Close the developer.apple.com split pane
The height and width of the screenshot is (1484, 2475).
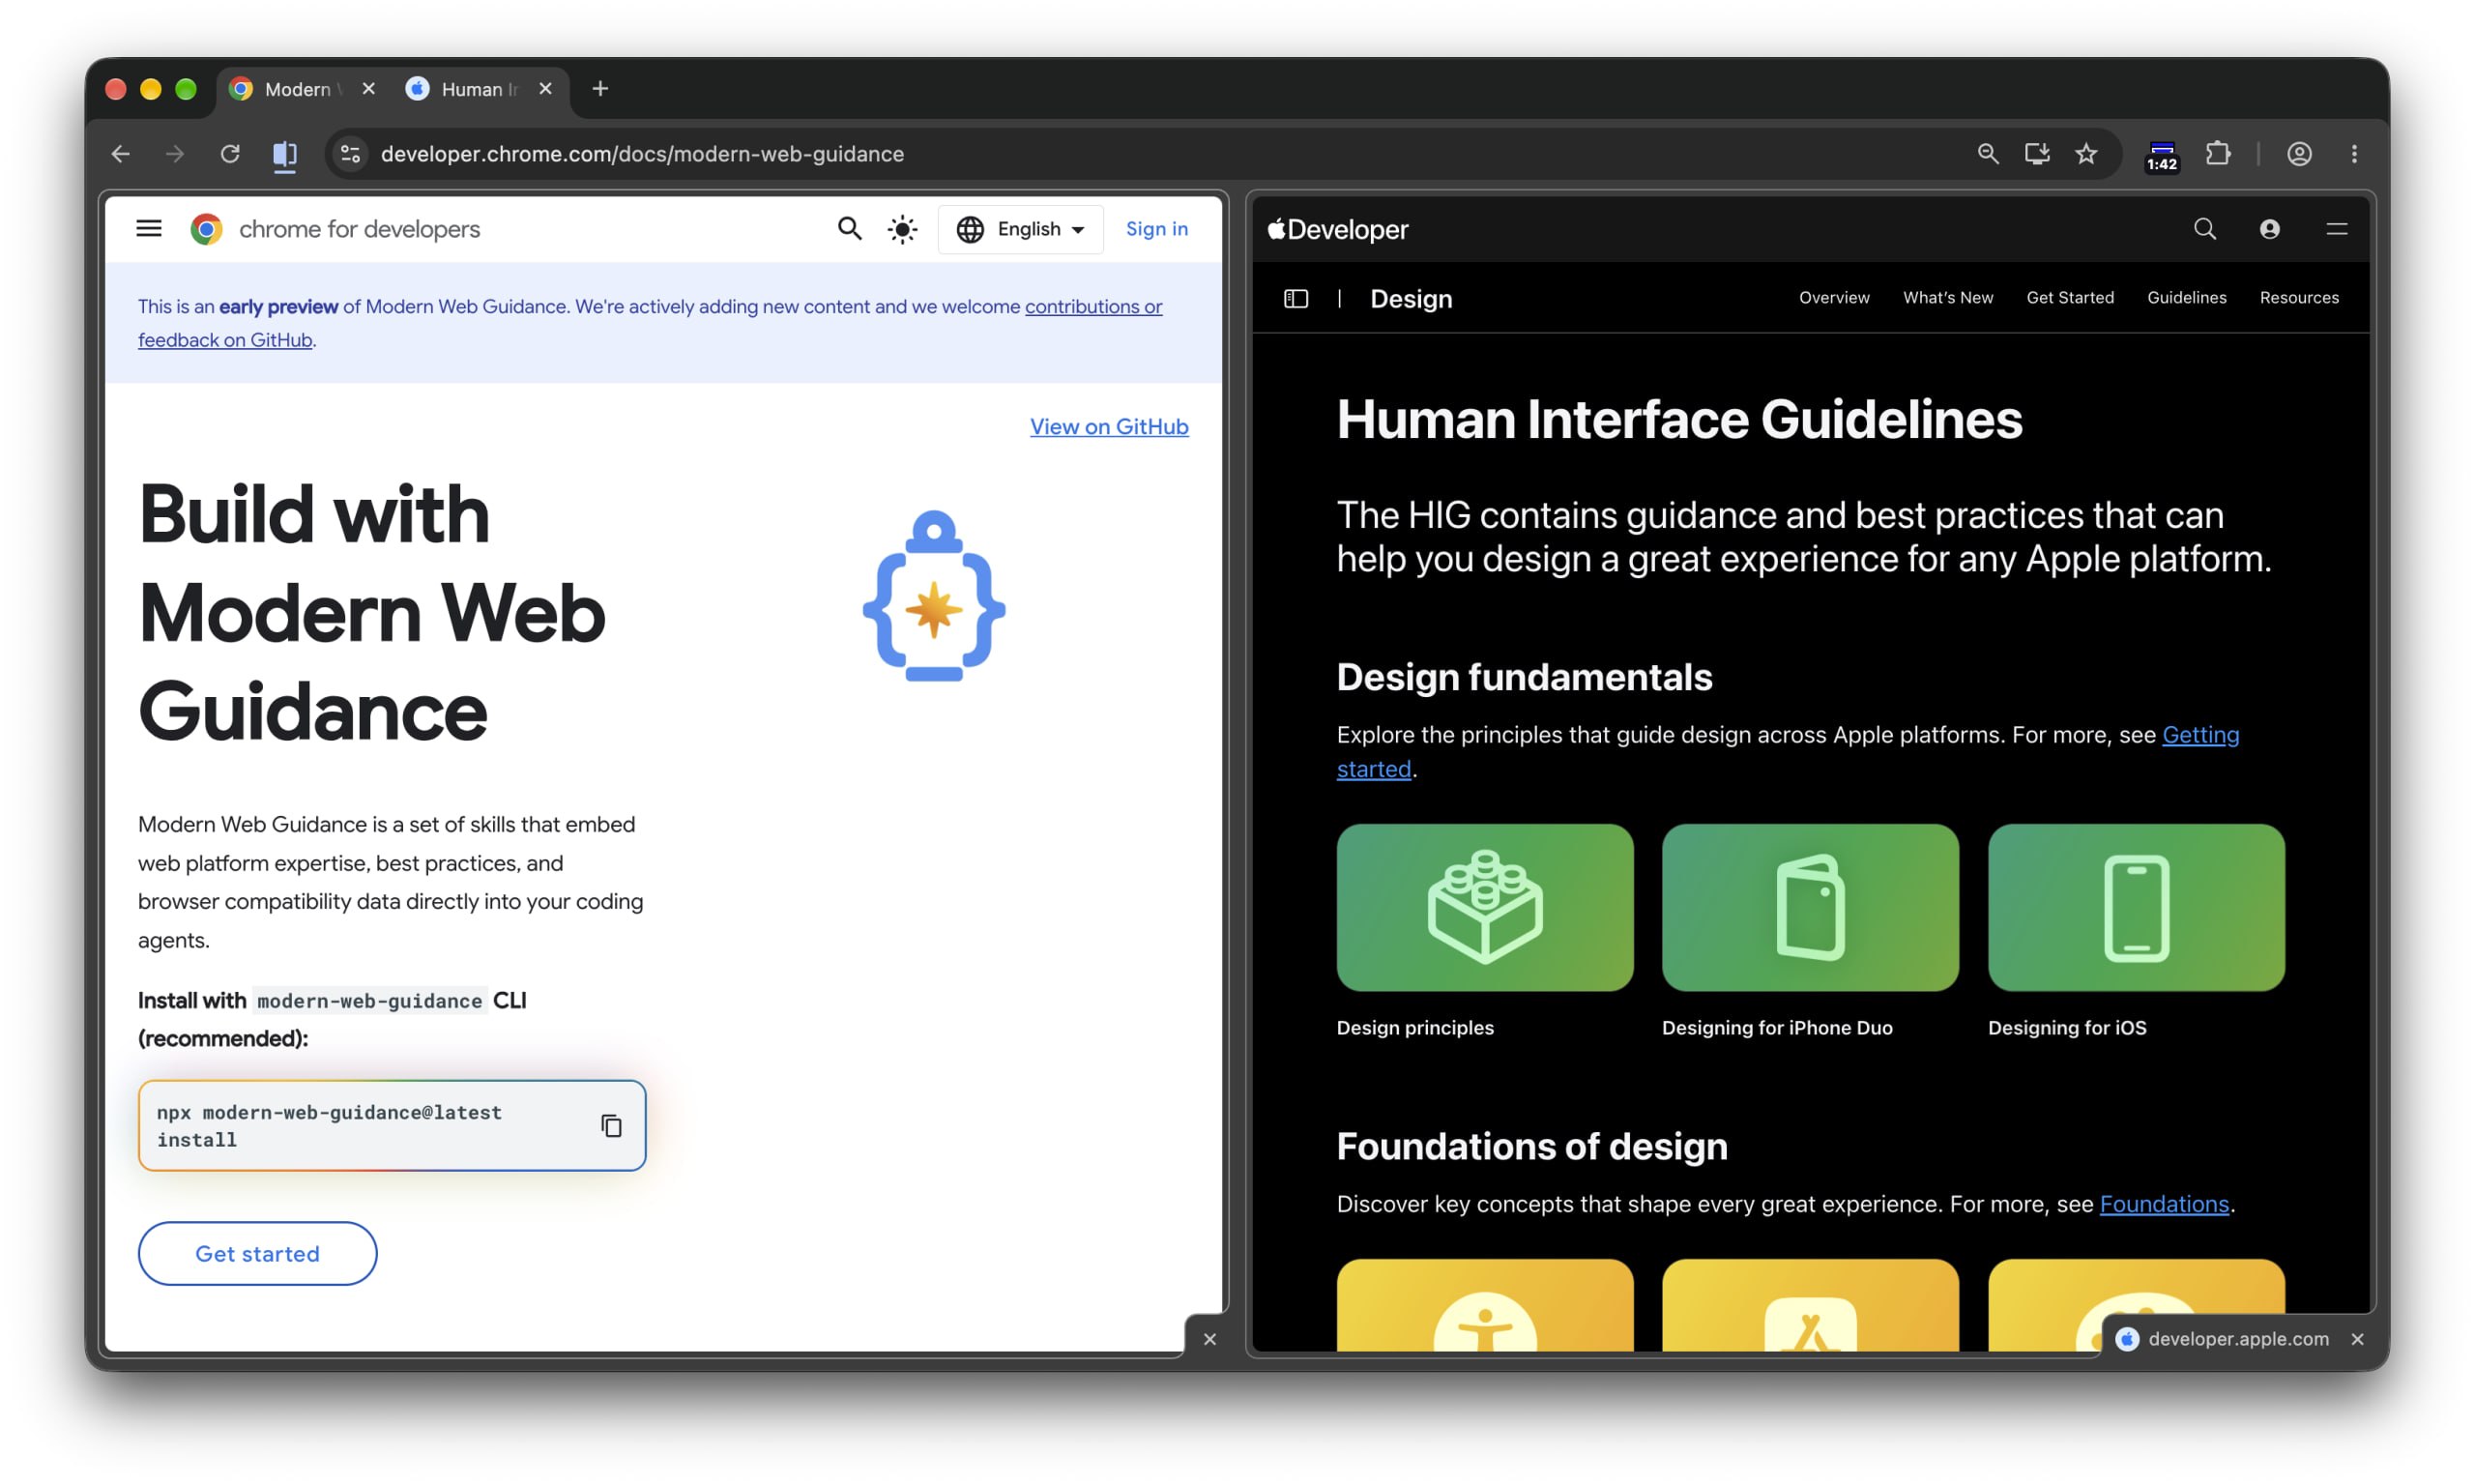coord(2357,1340)
